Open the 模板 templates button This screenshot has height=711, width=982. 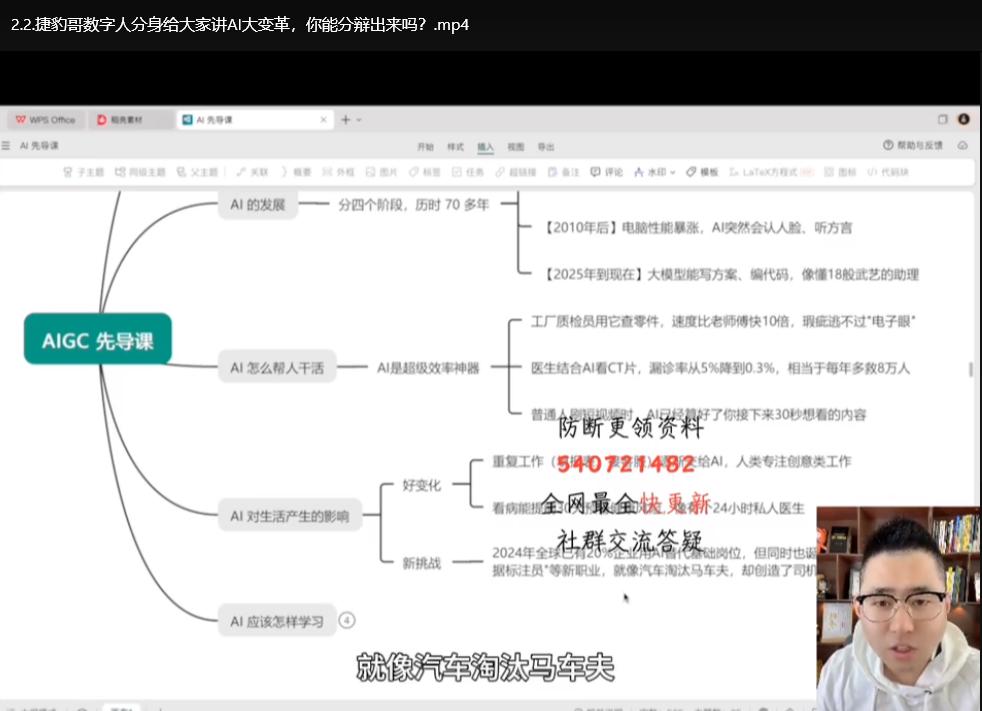[x=702, y=172]
